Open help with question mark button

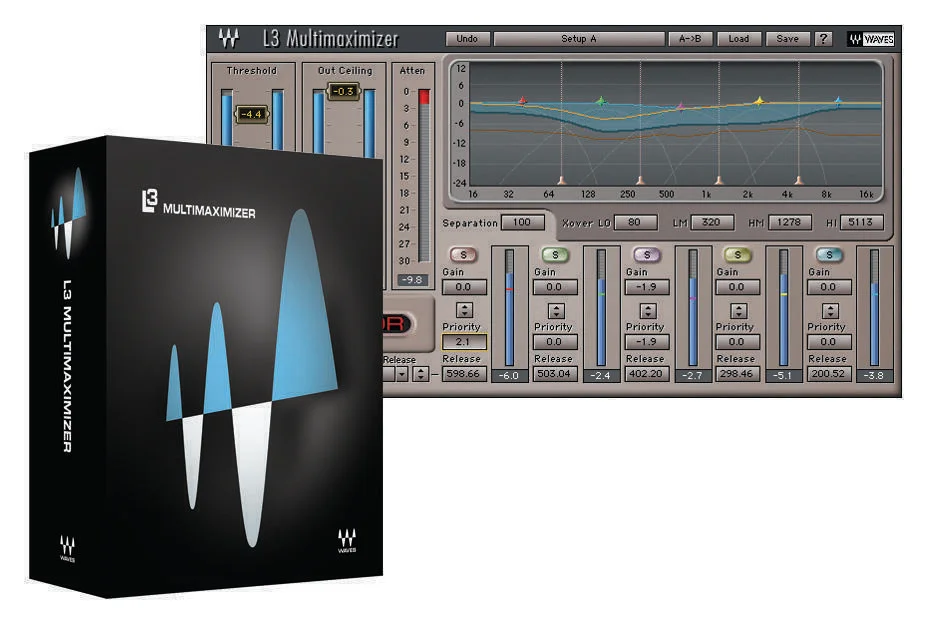pyautogui.click(x=824, y=39)
